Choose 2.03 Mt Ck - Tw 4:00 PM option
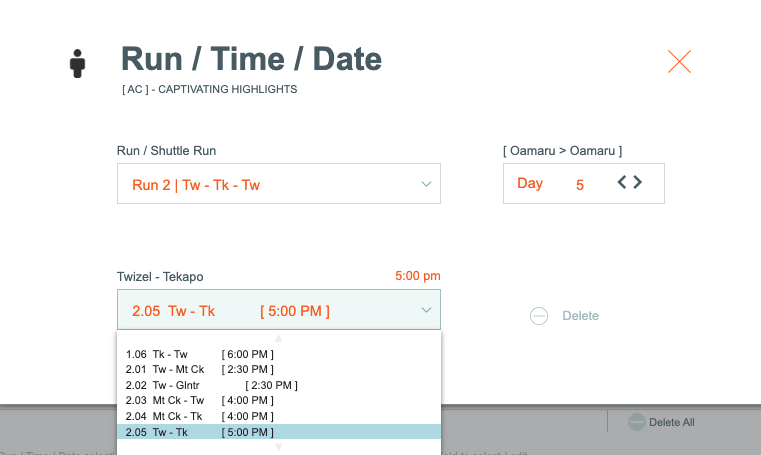 pyautogui.click(x=279, y=401)
